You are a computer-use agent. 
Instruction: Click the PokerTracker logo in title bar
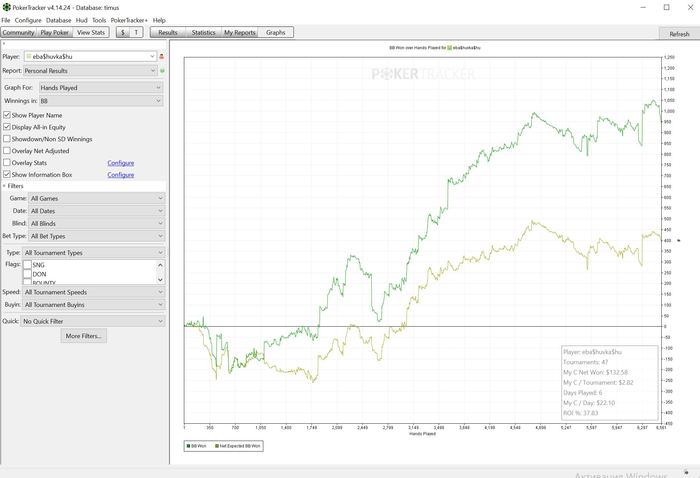coord(6,7)
